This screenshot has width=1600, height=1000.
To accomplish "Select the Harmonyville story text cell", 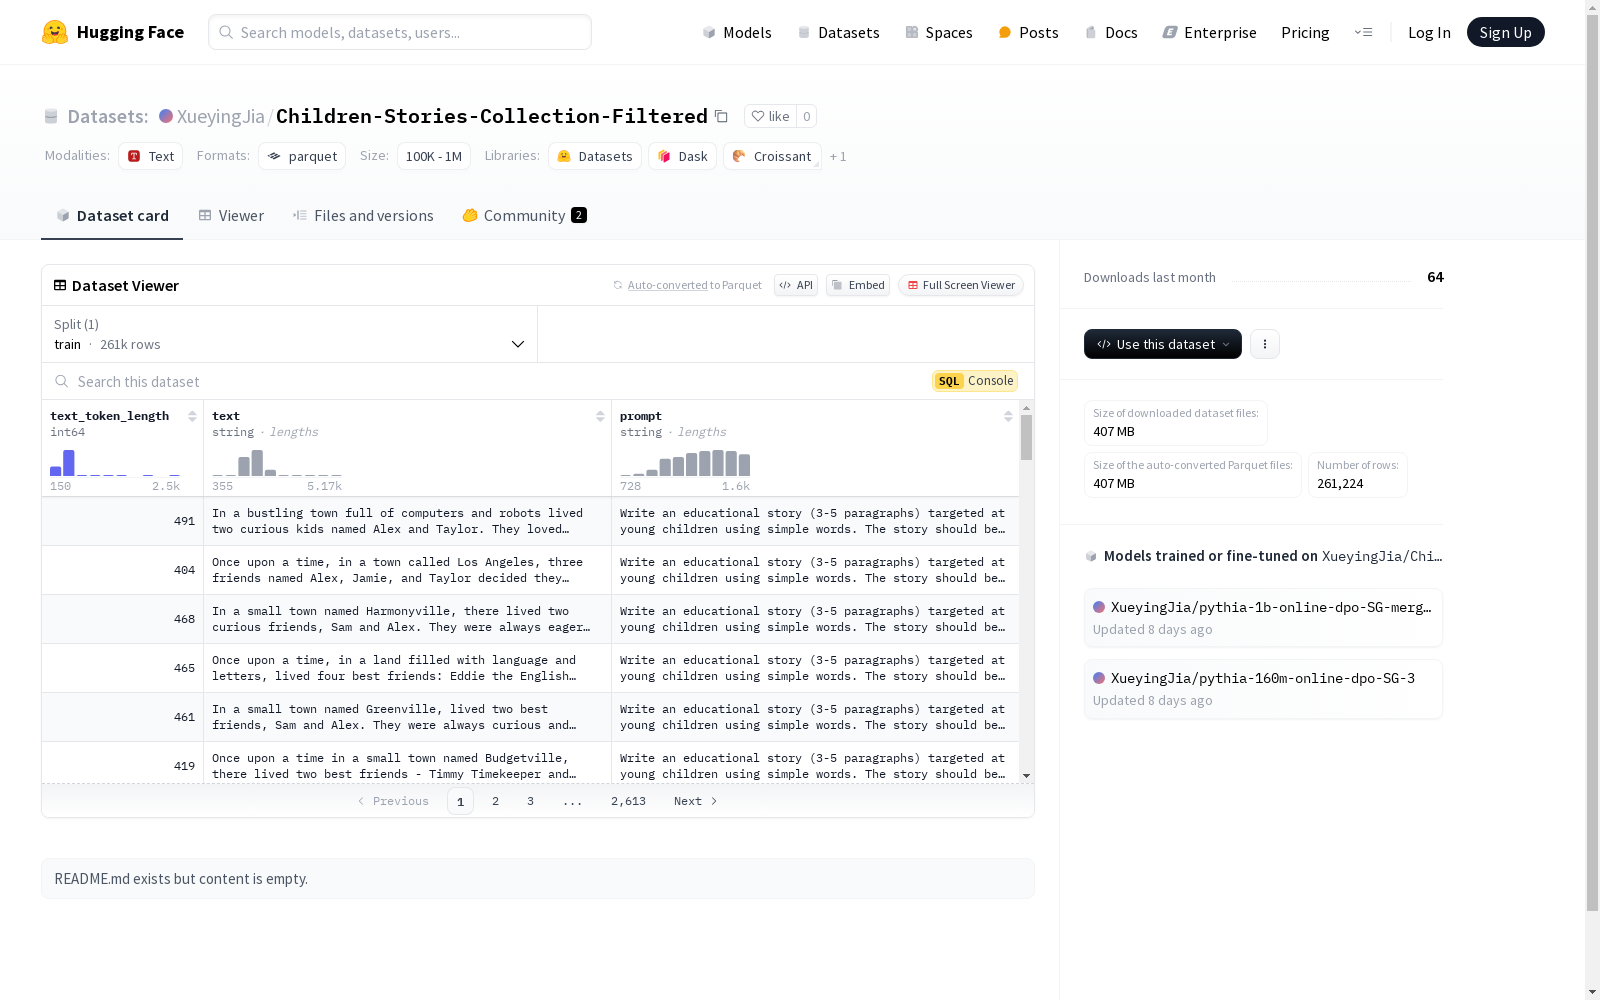I will [x=407, y=619].
